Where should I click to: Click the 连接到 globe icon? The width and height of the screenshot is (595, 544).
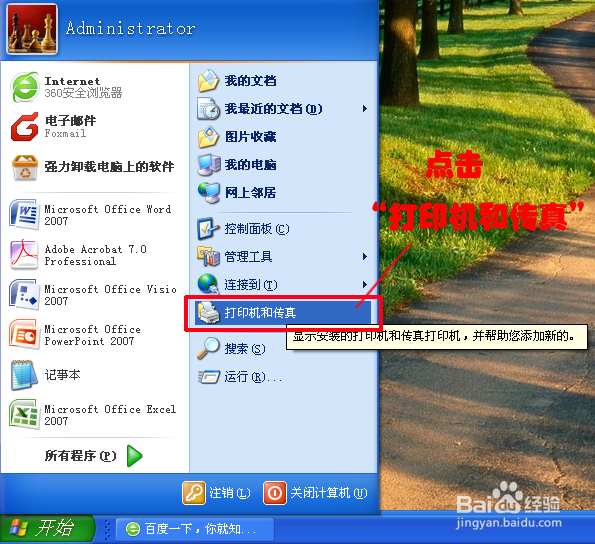(x=208, y=284)
